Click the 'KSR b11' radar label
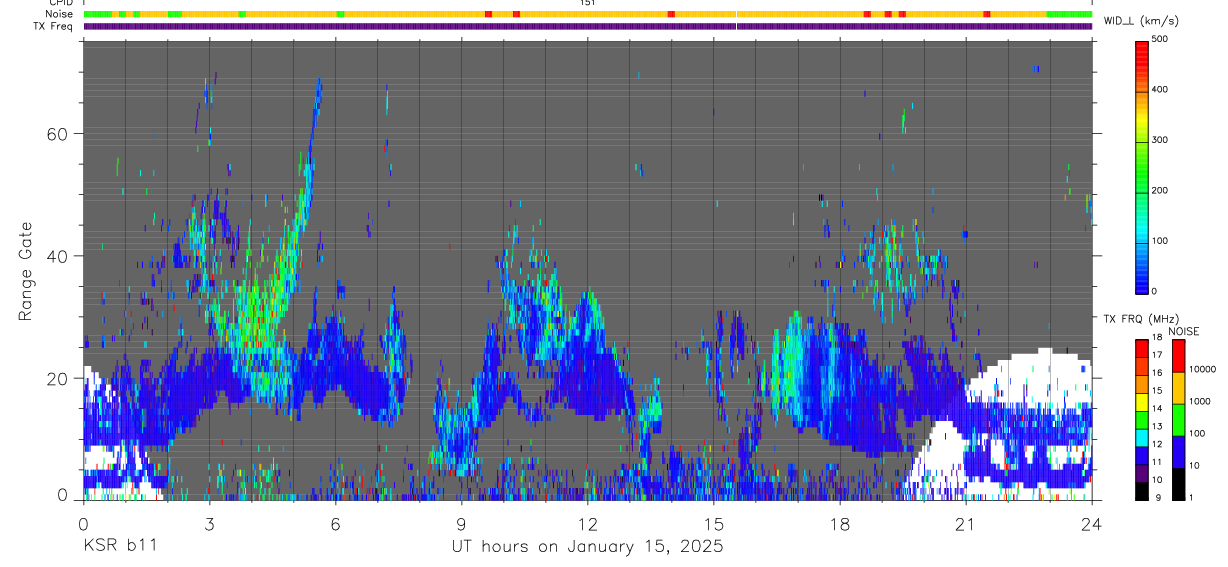Viewport: 1228px width, 567px height. 119,546
